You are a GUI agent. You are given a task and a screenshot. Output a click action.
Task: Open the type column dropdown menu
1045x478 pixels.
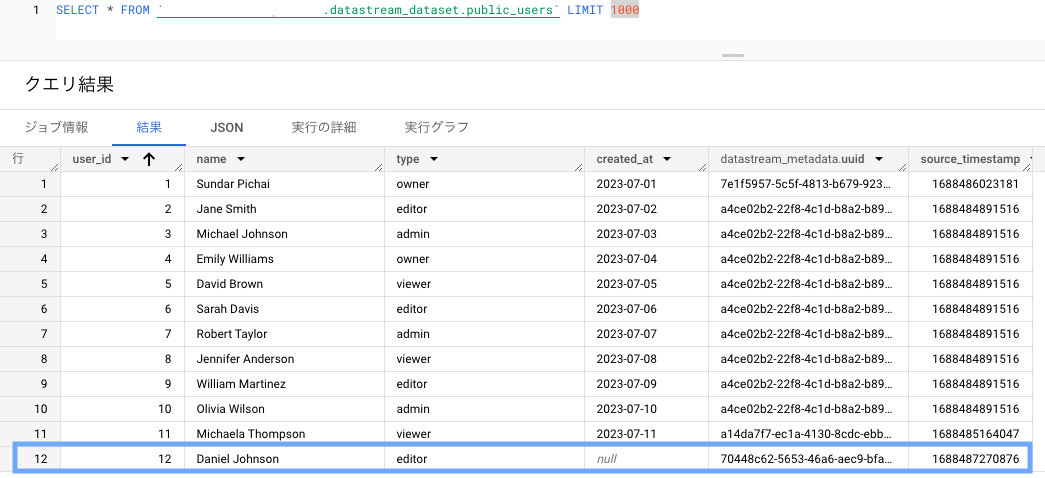point(433,159)
